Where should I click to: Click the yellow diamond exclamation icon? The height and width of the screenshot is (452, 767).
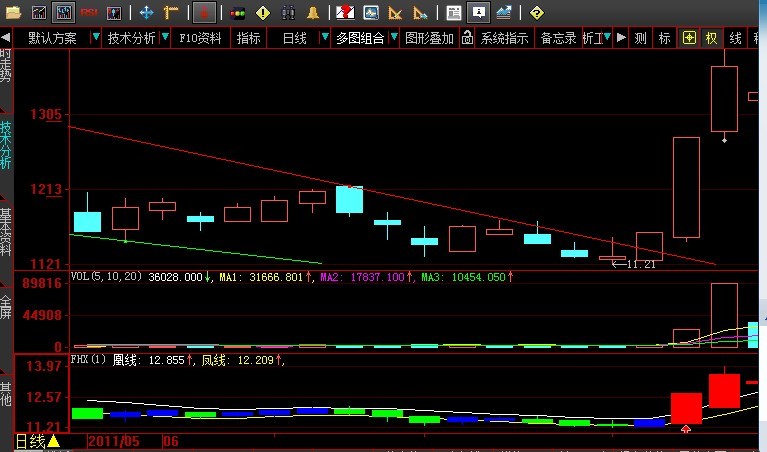[x=263, y=13]
